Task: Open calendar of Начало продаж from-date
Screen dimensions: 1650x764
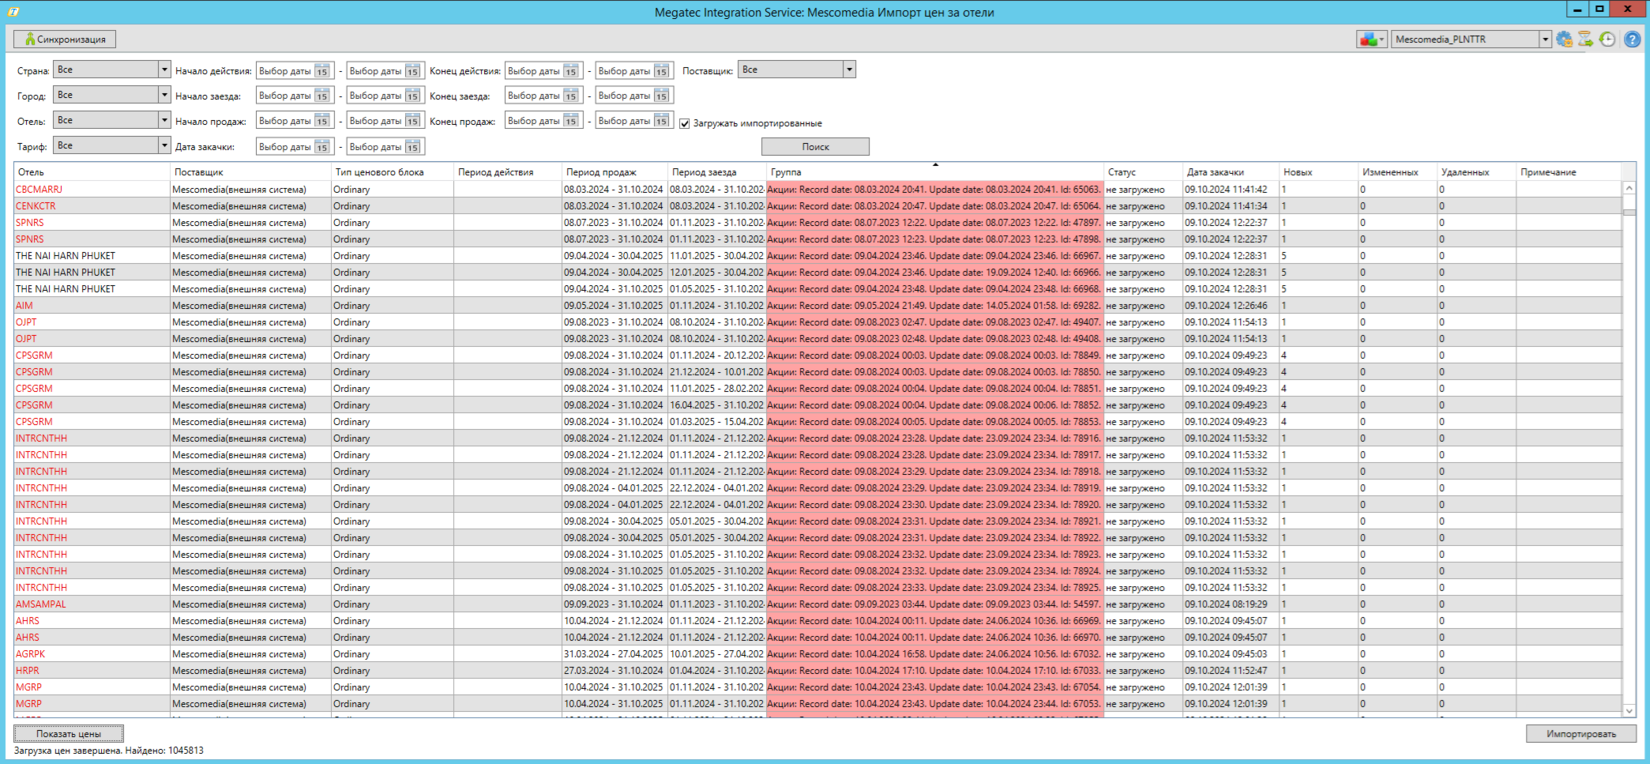Action: point(322,121)
